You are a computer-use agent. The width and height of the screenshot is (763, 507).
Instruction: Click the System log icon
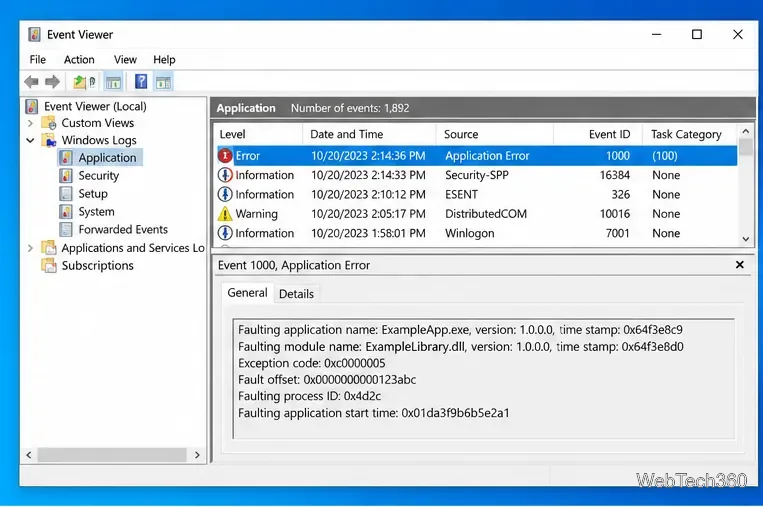(x=66, y=212)
